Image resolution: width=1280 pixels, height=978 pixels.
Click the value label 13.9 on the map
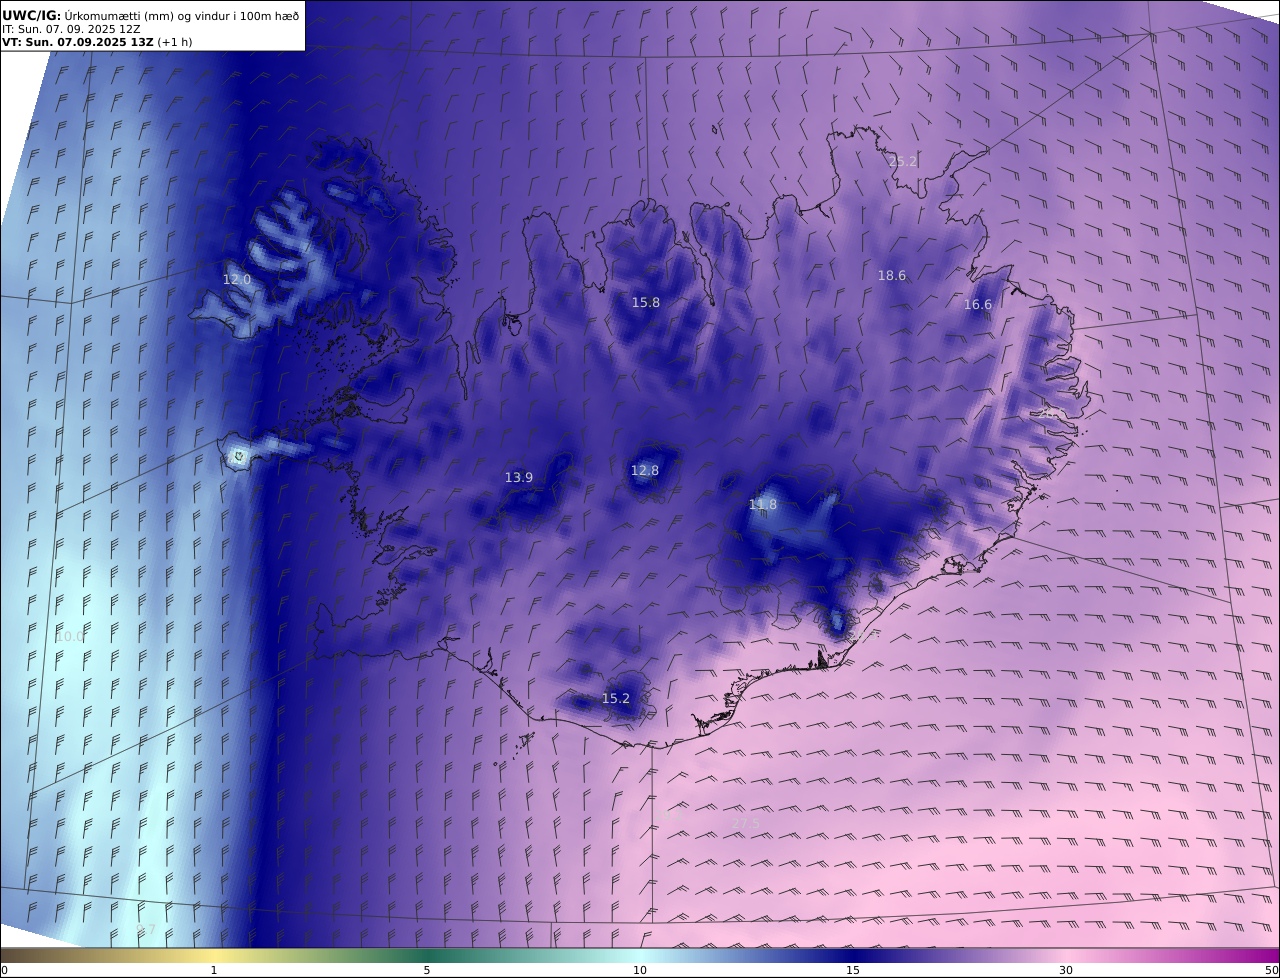point(519,477)
